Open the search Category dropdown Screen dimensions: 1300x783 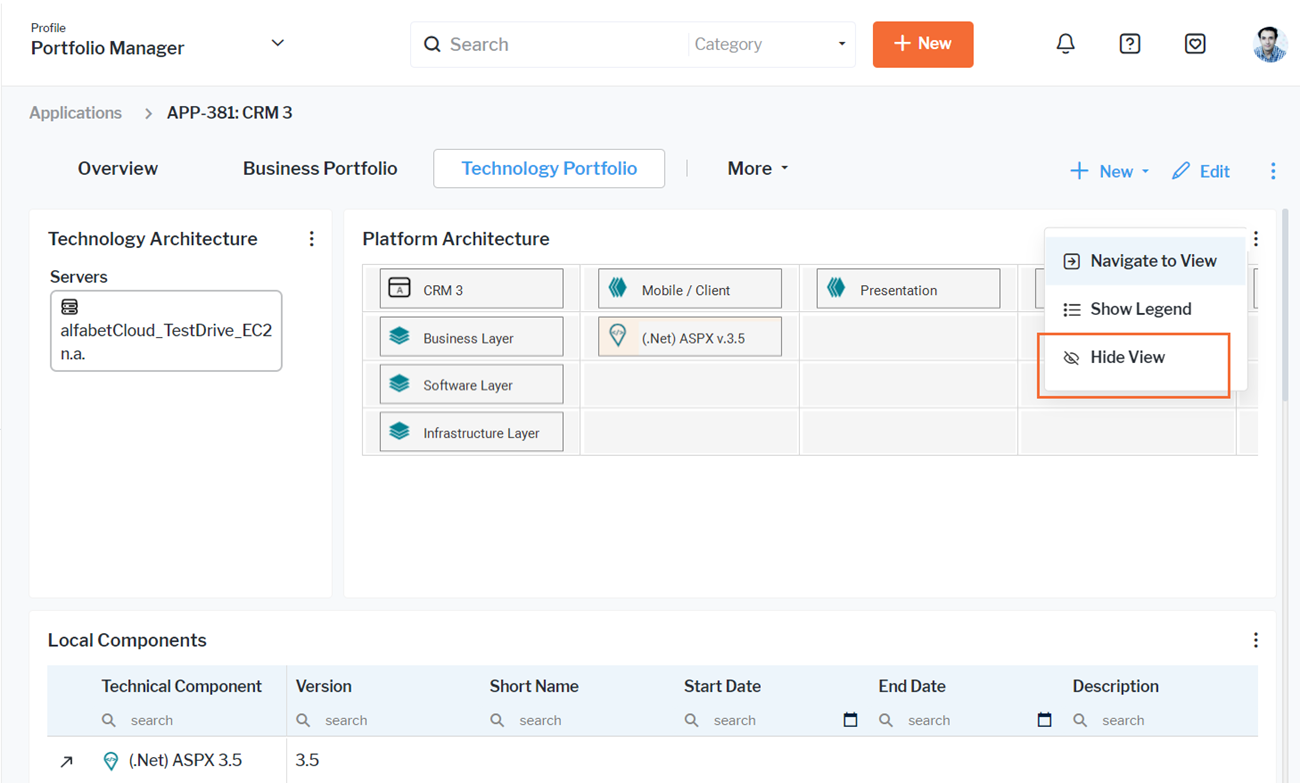click(x=770, y=45)
